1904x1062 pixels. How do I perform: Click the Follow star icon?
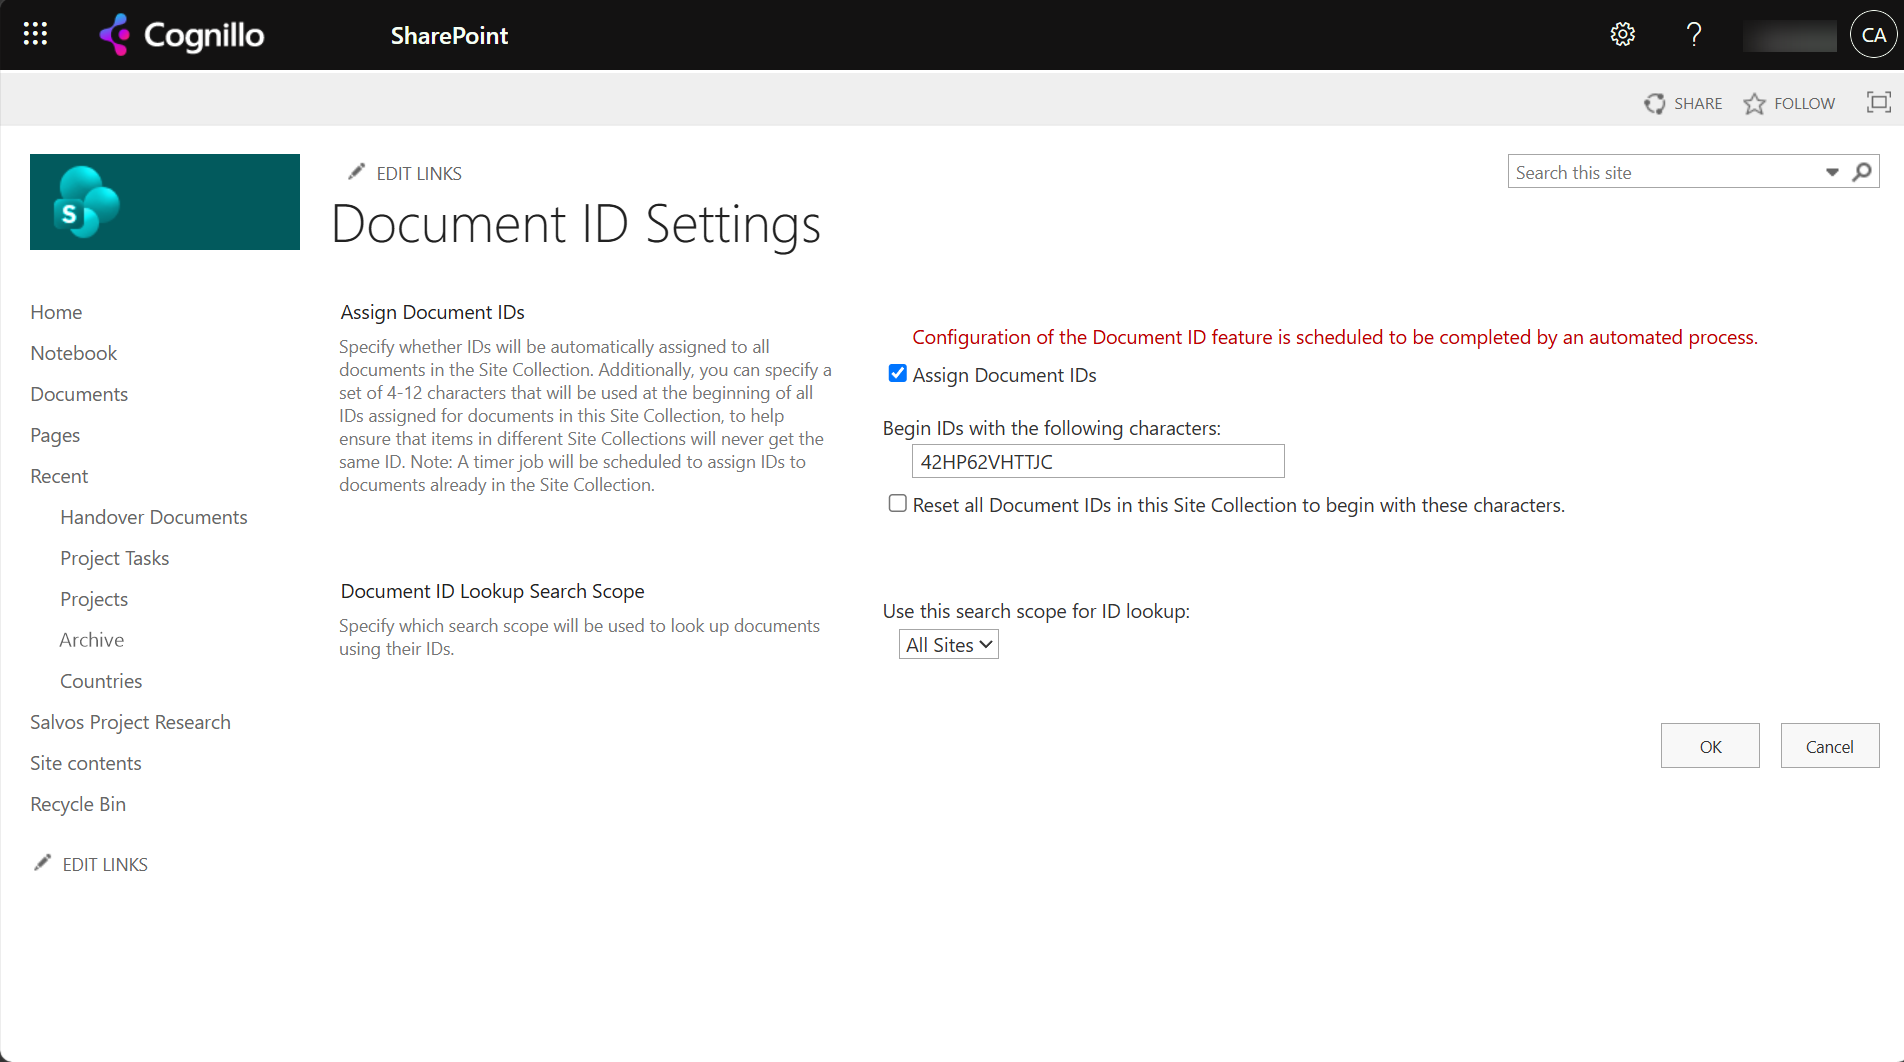point(1754,104)
